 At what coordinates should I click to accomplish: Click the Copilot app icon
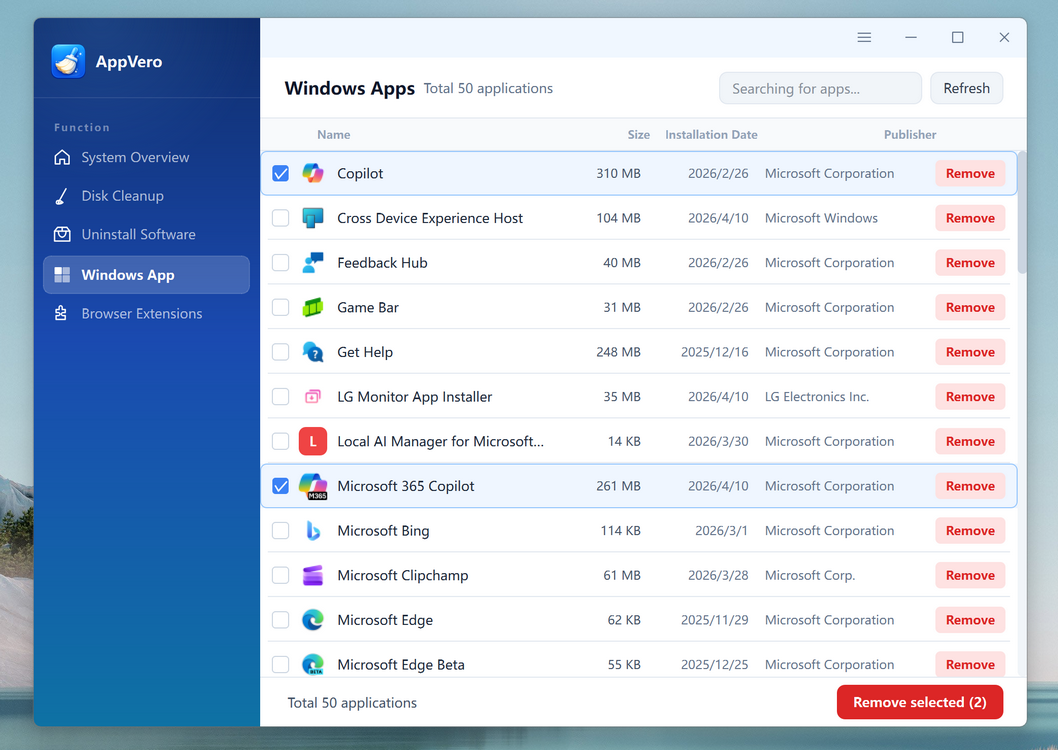[313, 173]
